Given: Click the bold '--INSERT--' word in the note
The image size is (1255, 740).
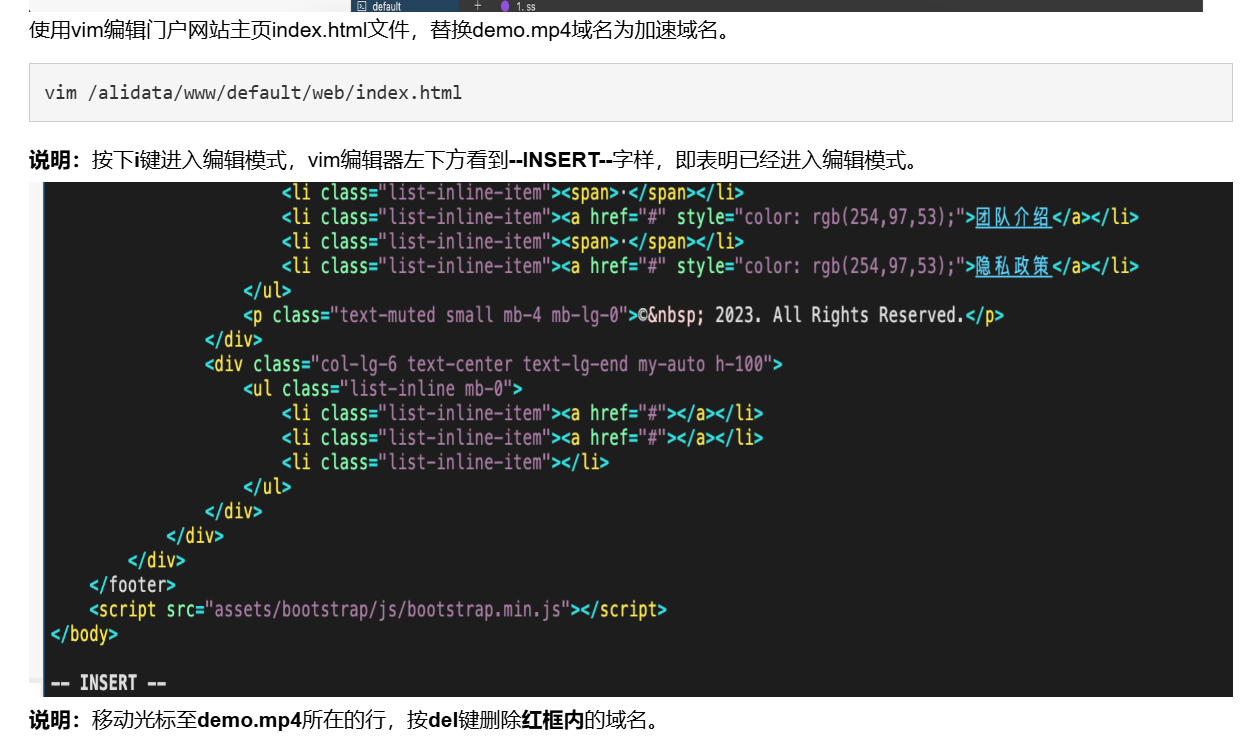Looking at the screenshot, I should 561,160.
